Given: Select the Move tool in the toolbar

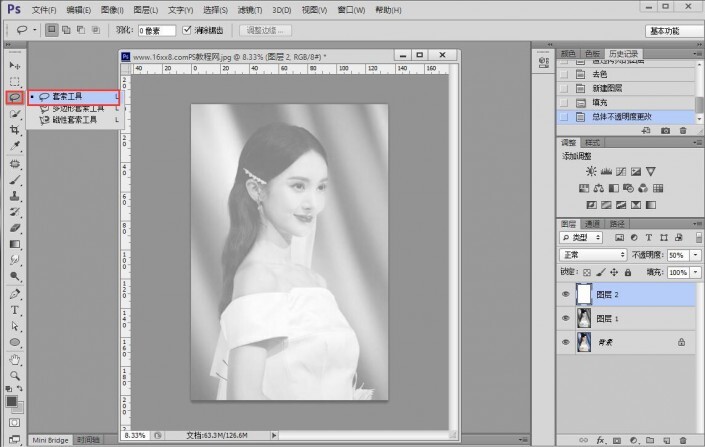Looking at the screenshot, I should (x=15, y=64).
